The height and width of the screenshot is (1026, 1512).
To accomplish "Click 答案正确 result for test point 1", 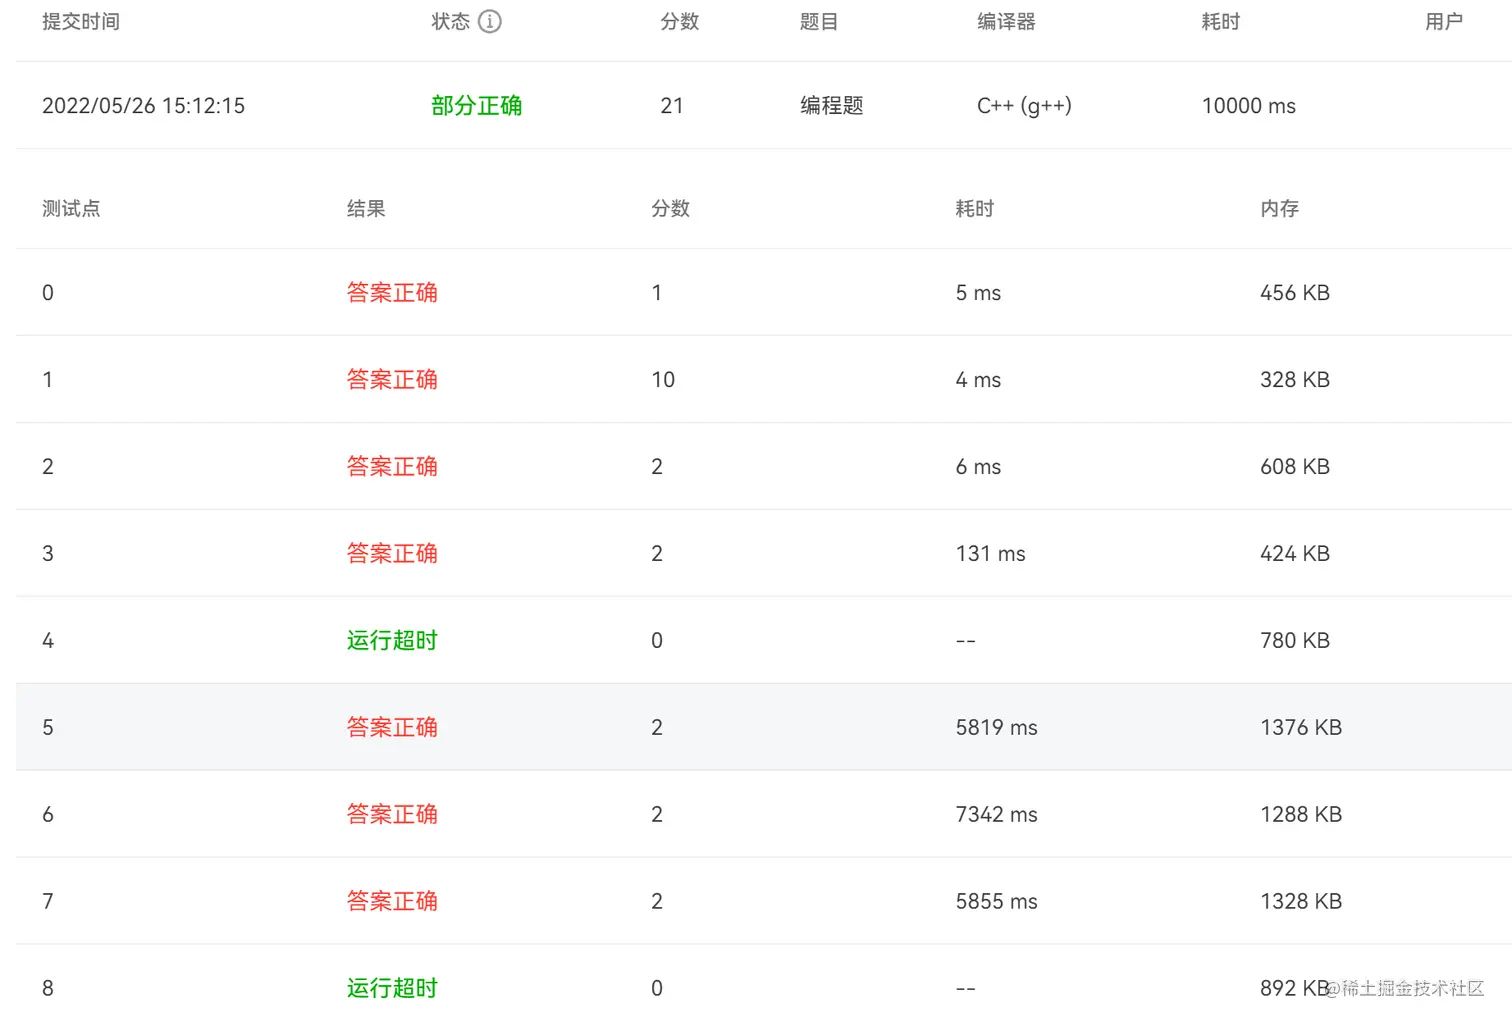I will [x=392, y=379].
